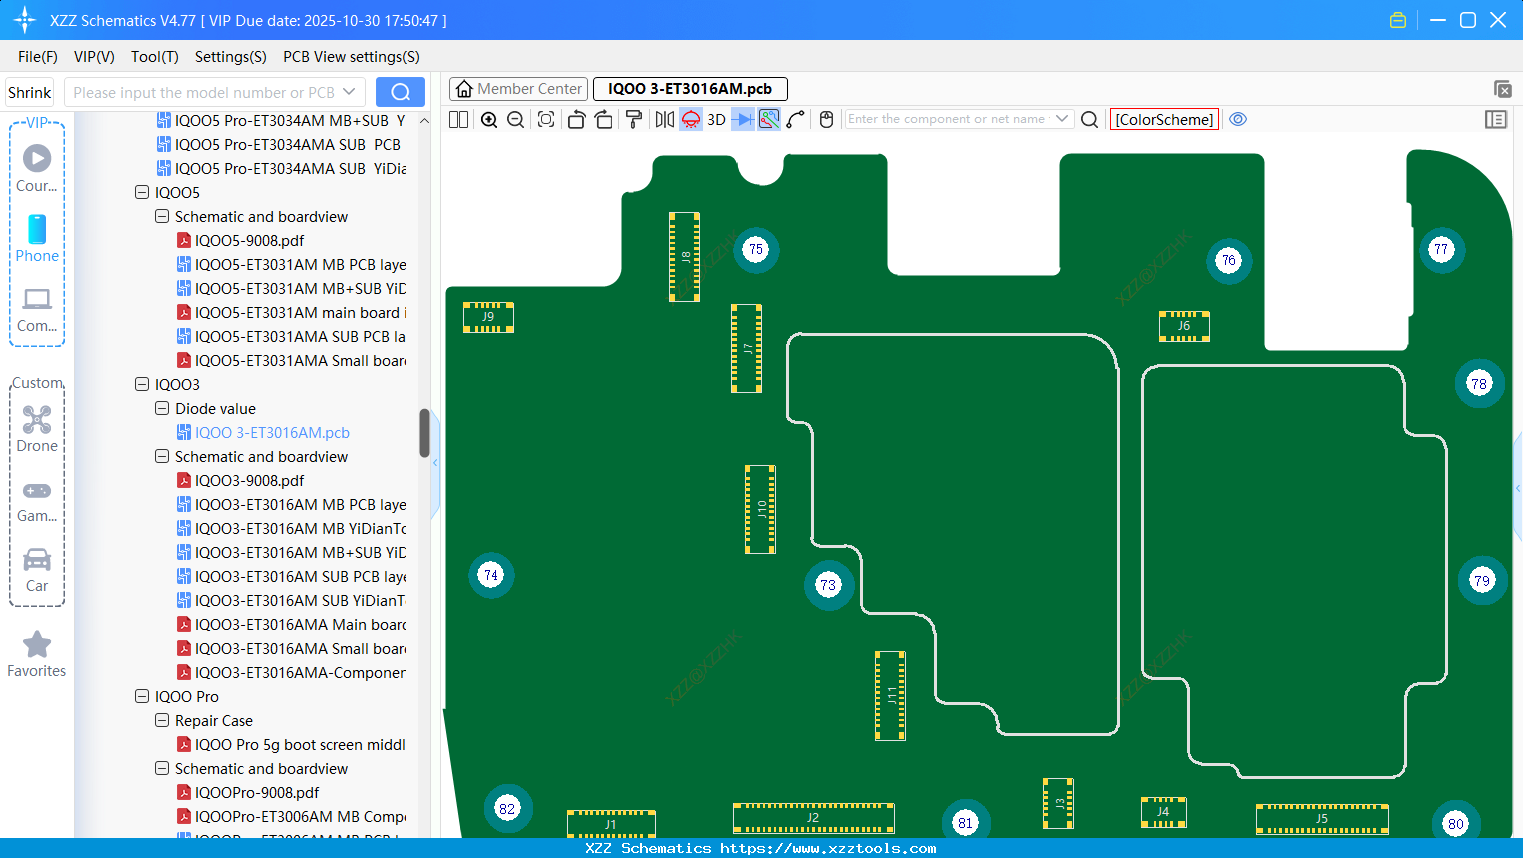Collapse the IQOO Pro tree node
Viewport: 1523px width, 858px height.
click(142, 696)
